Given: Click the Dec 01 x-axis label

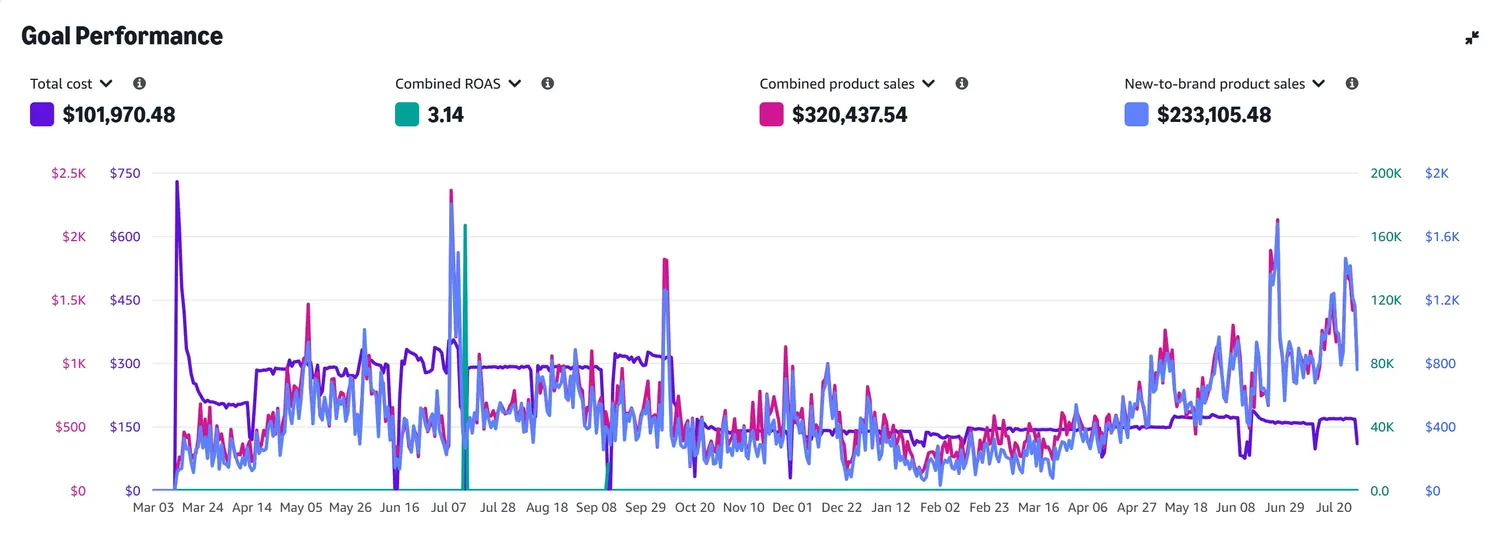Looking at the screenshot, I should pos(792,508).
